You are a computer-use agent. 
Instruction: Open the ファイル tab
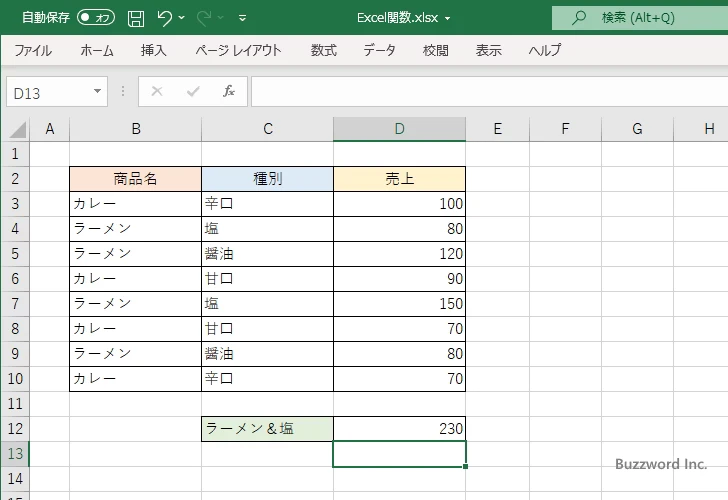pos(33,50)
